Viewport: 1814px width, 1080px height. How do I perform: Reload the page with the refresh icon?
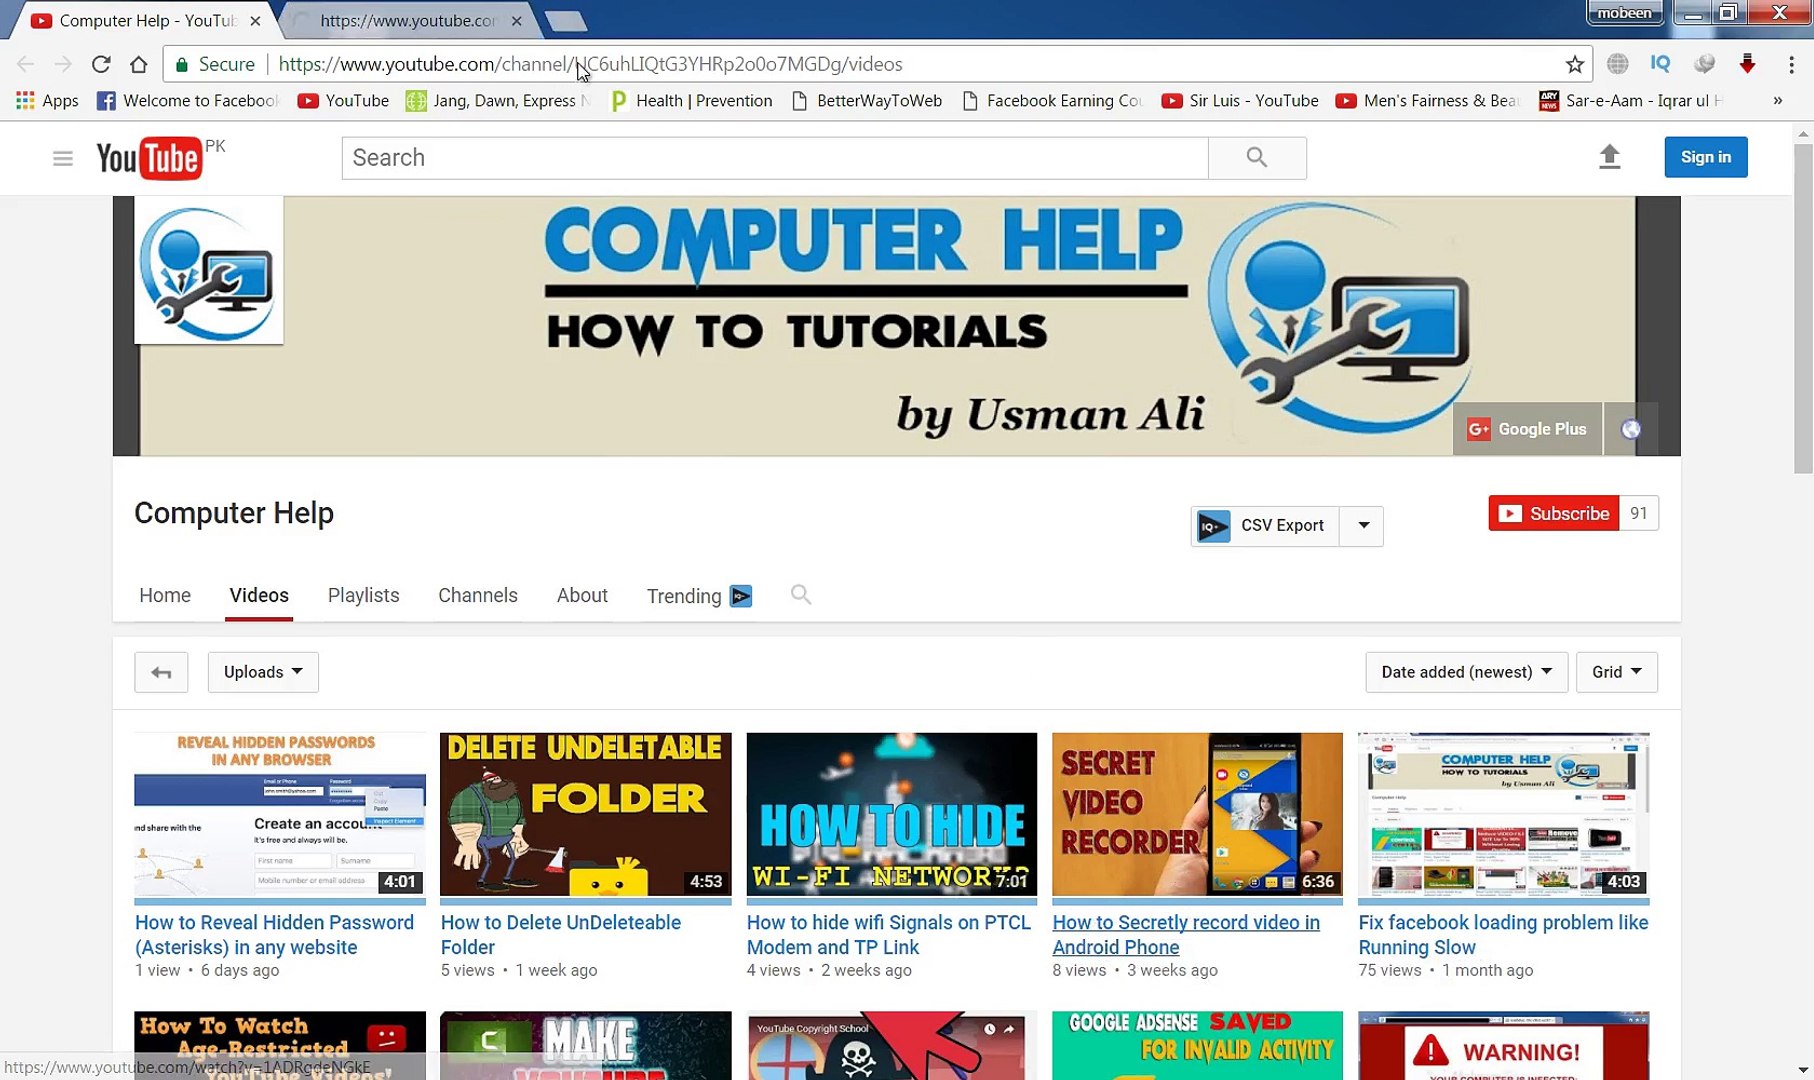coord(100,63)
